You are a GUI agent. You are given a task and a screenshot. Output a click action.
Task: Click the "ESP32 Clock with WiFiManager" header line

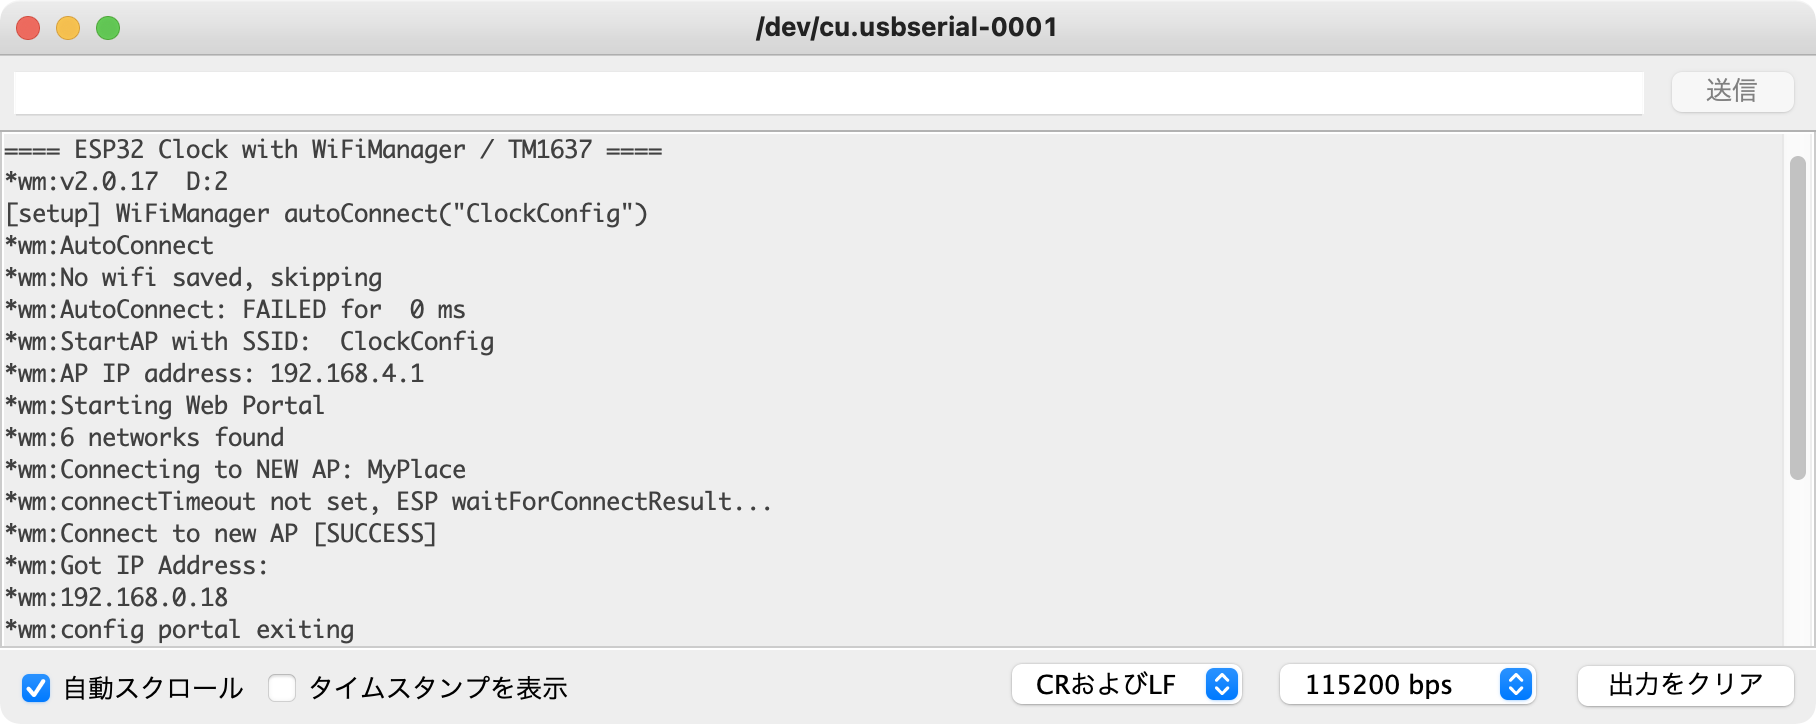[333, 150]
